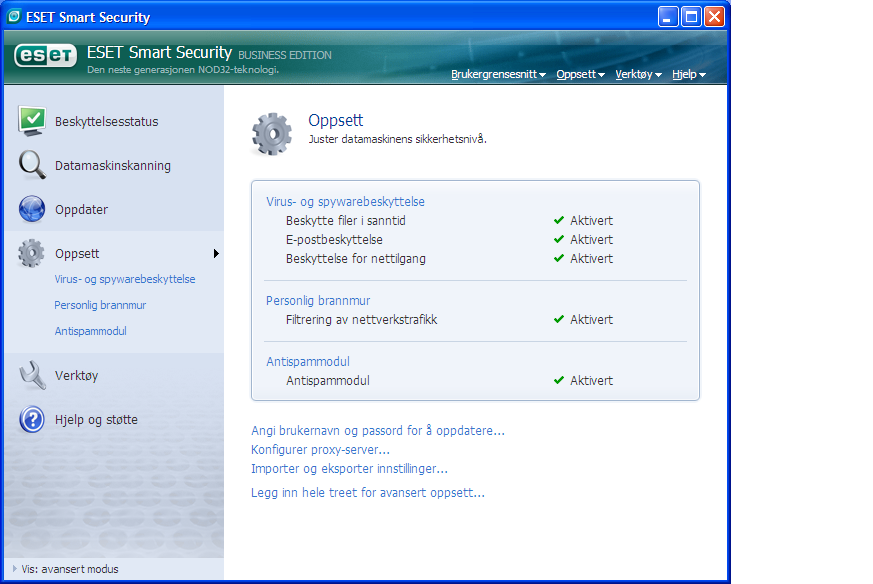Open Antispammodul sidebar sublink

tap(90, 331)
